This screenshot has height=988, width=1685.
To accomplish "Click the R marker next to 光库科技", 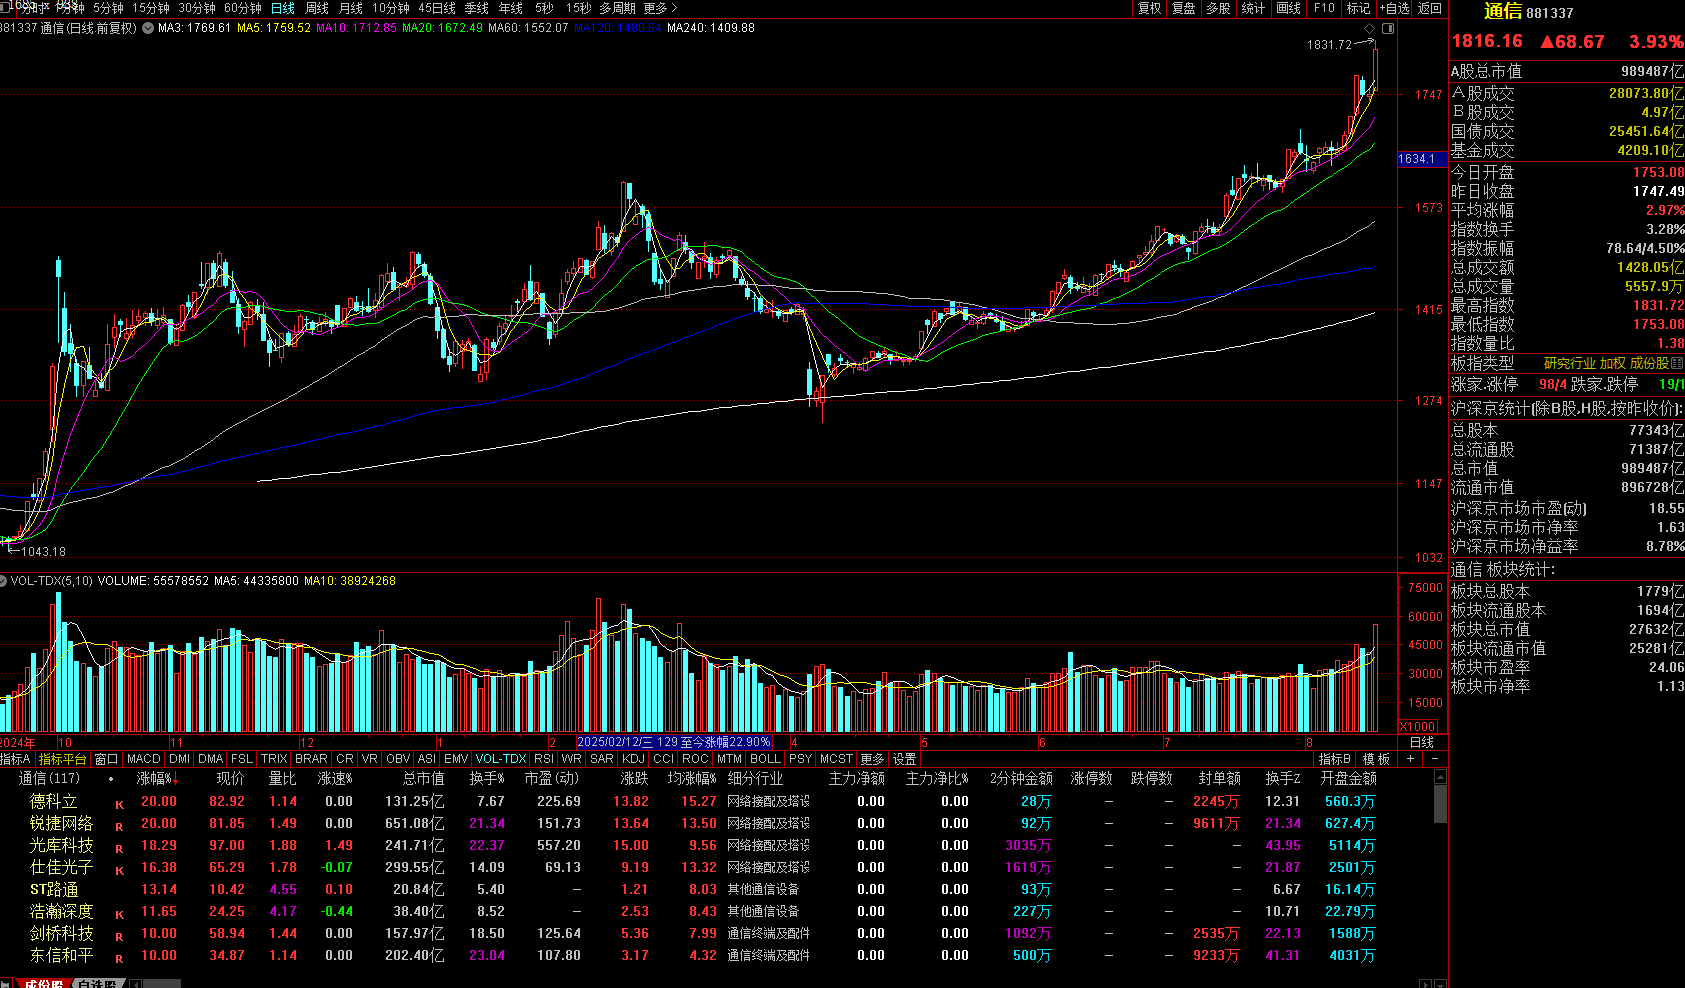I will 119,848.
